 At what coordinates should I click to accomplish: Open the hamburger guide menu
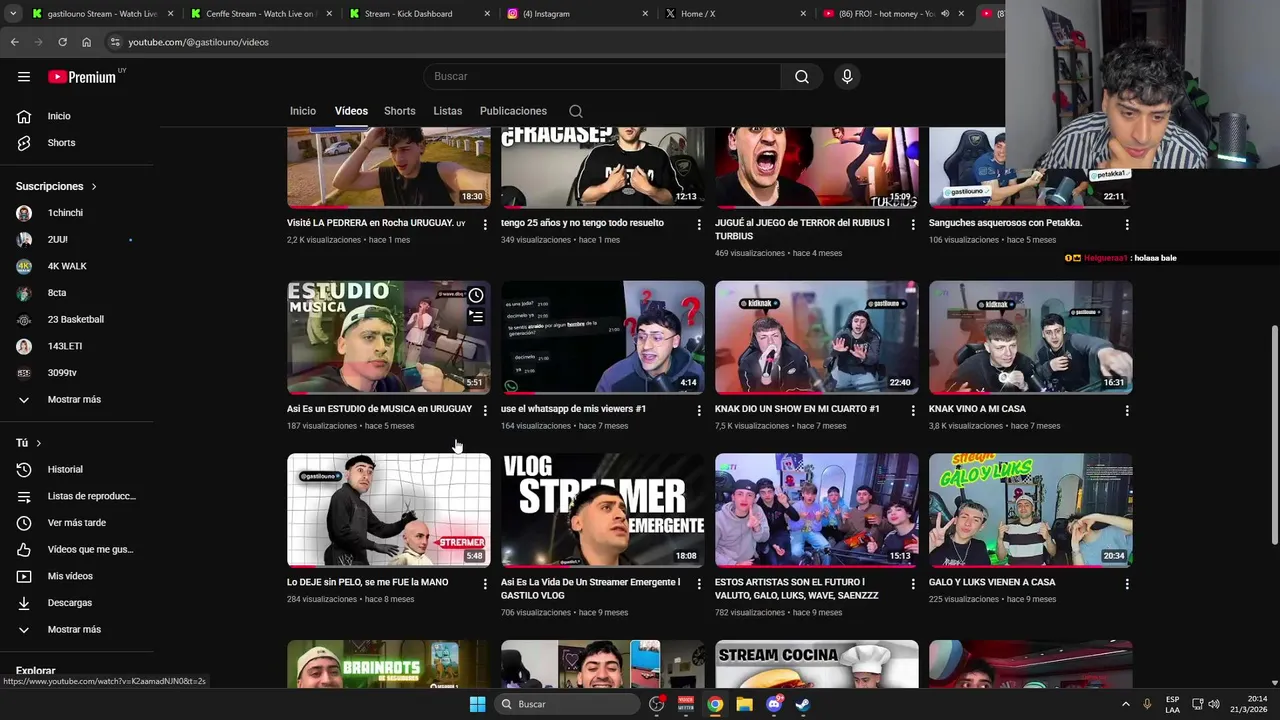point(24,77)
